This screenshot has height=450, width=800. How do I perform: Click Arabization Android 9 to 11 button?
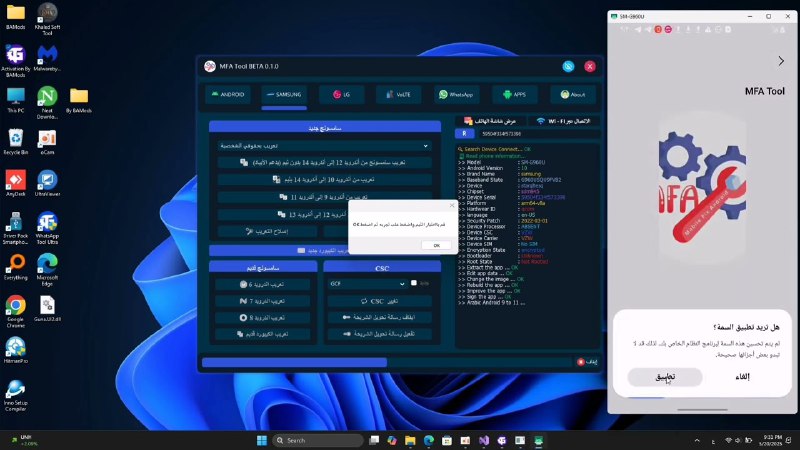coord(324,196)
